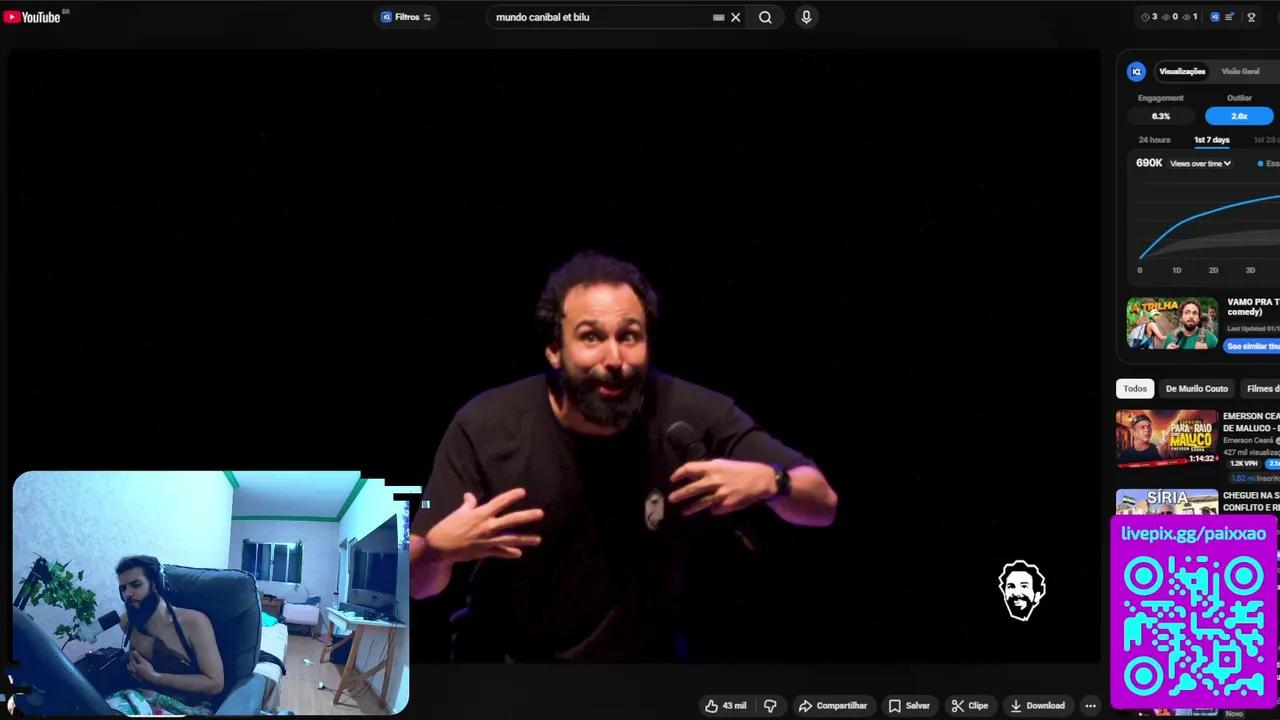Click the microphone voice search icon

806,17
